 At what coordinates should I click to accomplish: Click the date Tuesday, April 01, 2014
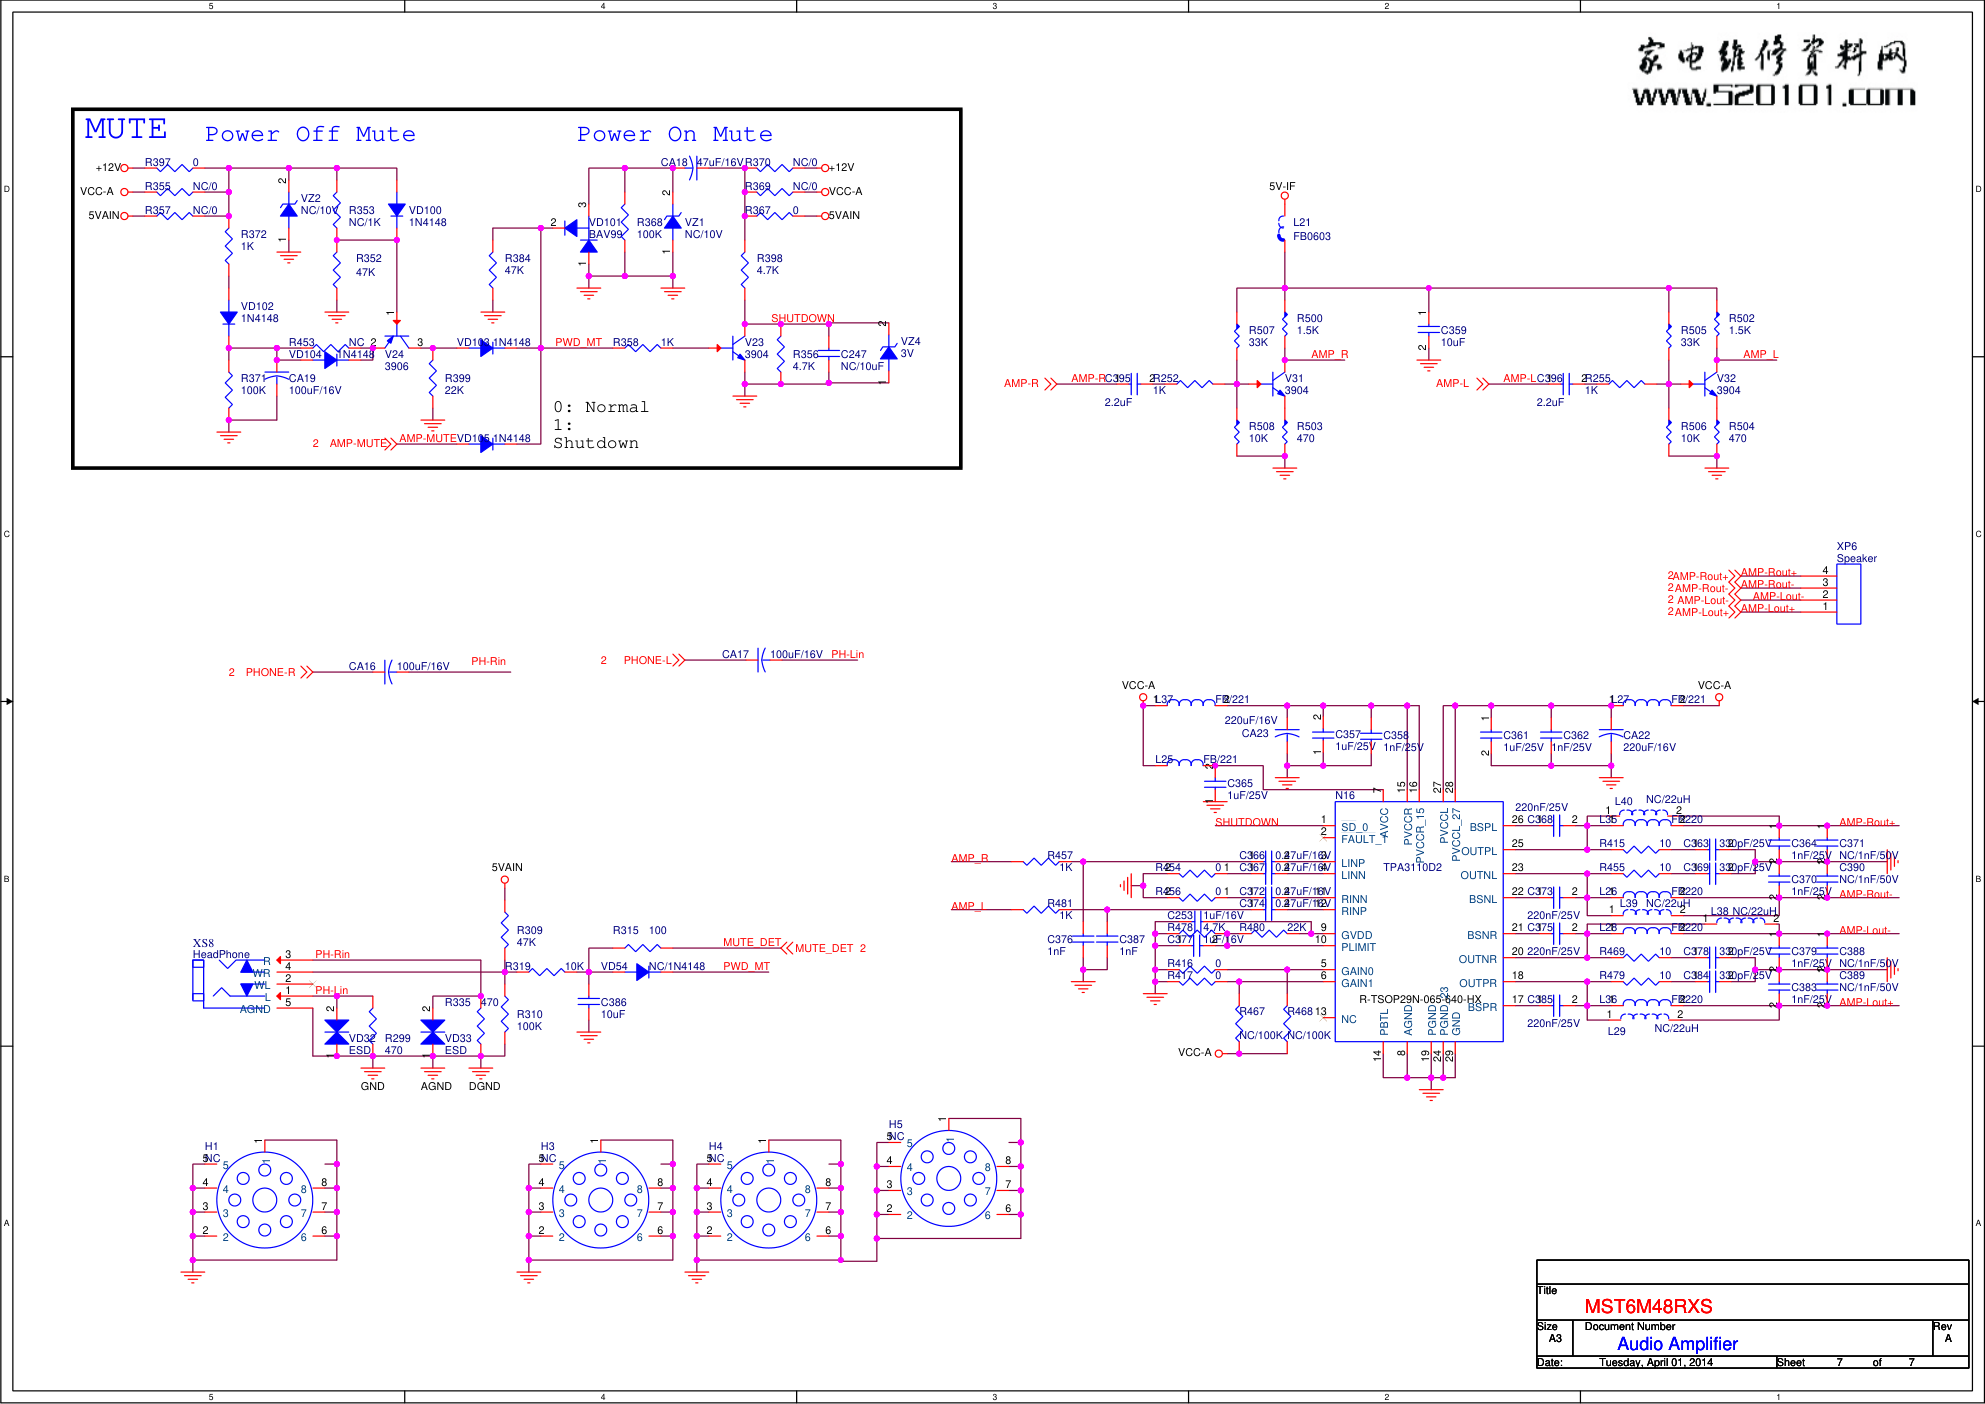1655,1362
